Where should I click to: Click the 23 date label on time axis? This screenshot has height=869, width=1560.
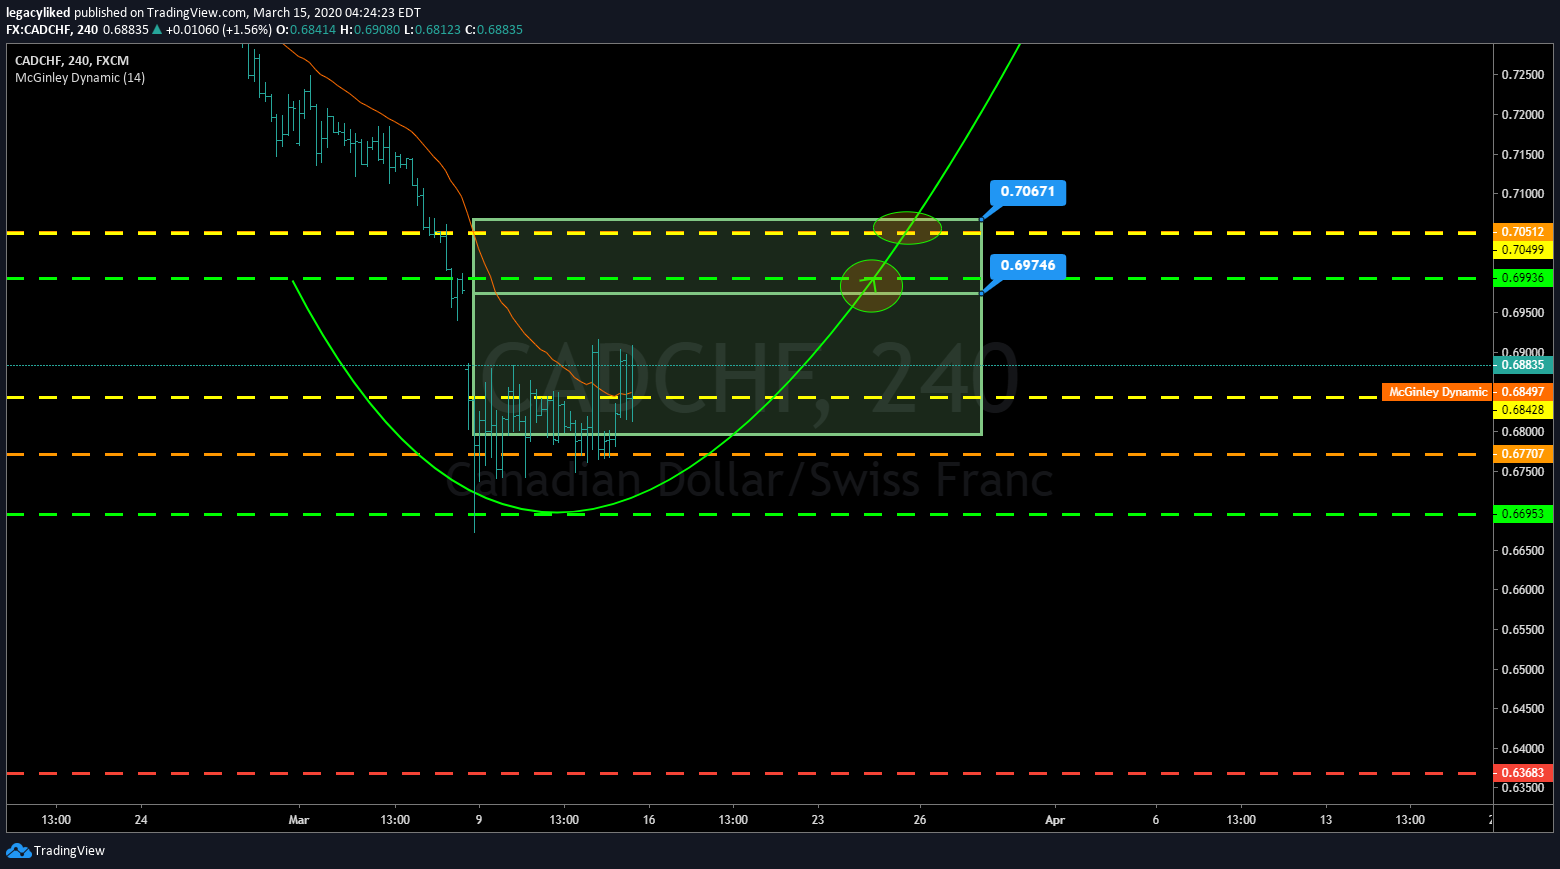click(818, 820)
